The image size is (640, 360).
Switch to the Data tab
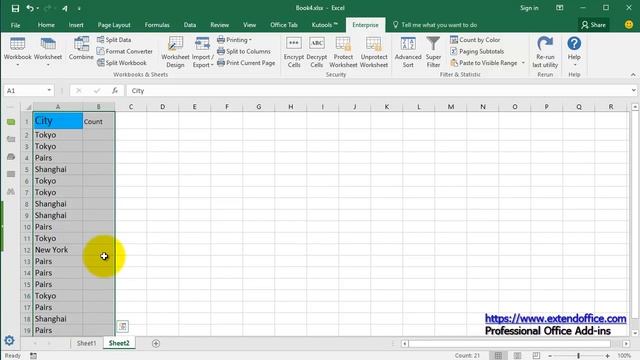190,25
